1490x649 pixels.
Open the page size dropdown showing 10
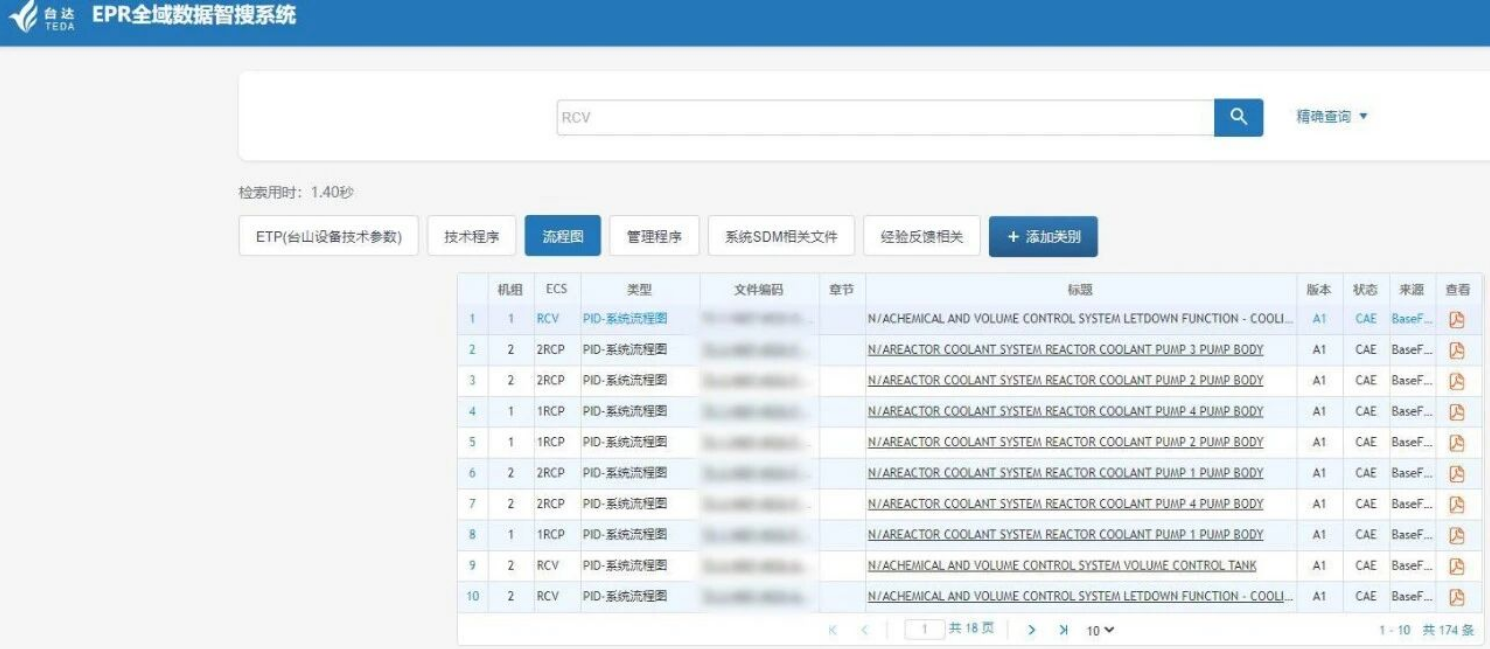tap(1100, 630)
